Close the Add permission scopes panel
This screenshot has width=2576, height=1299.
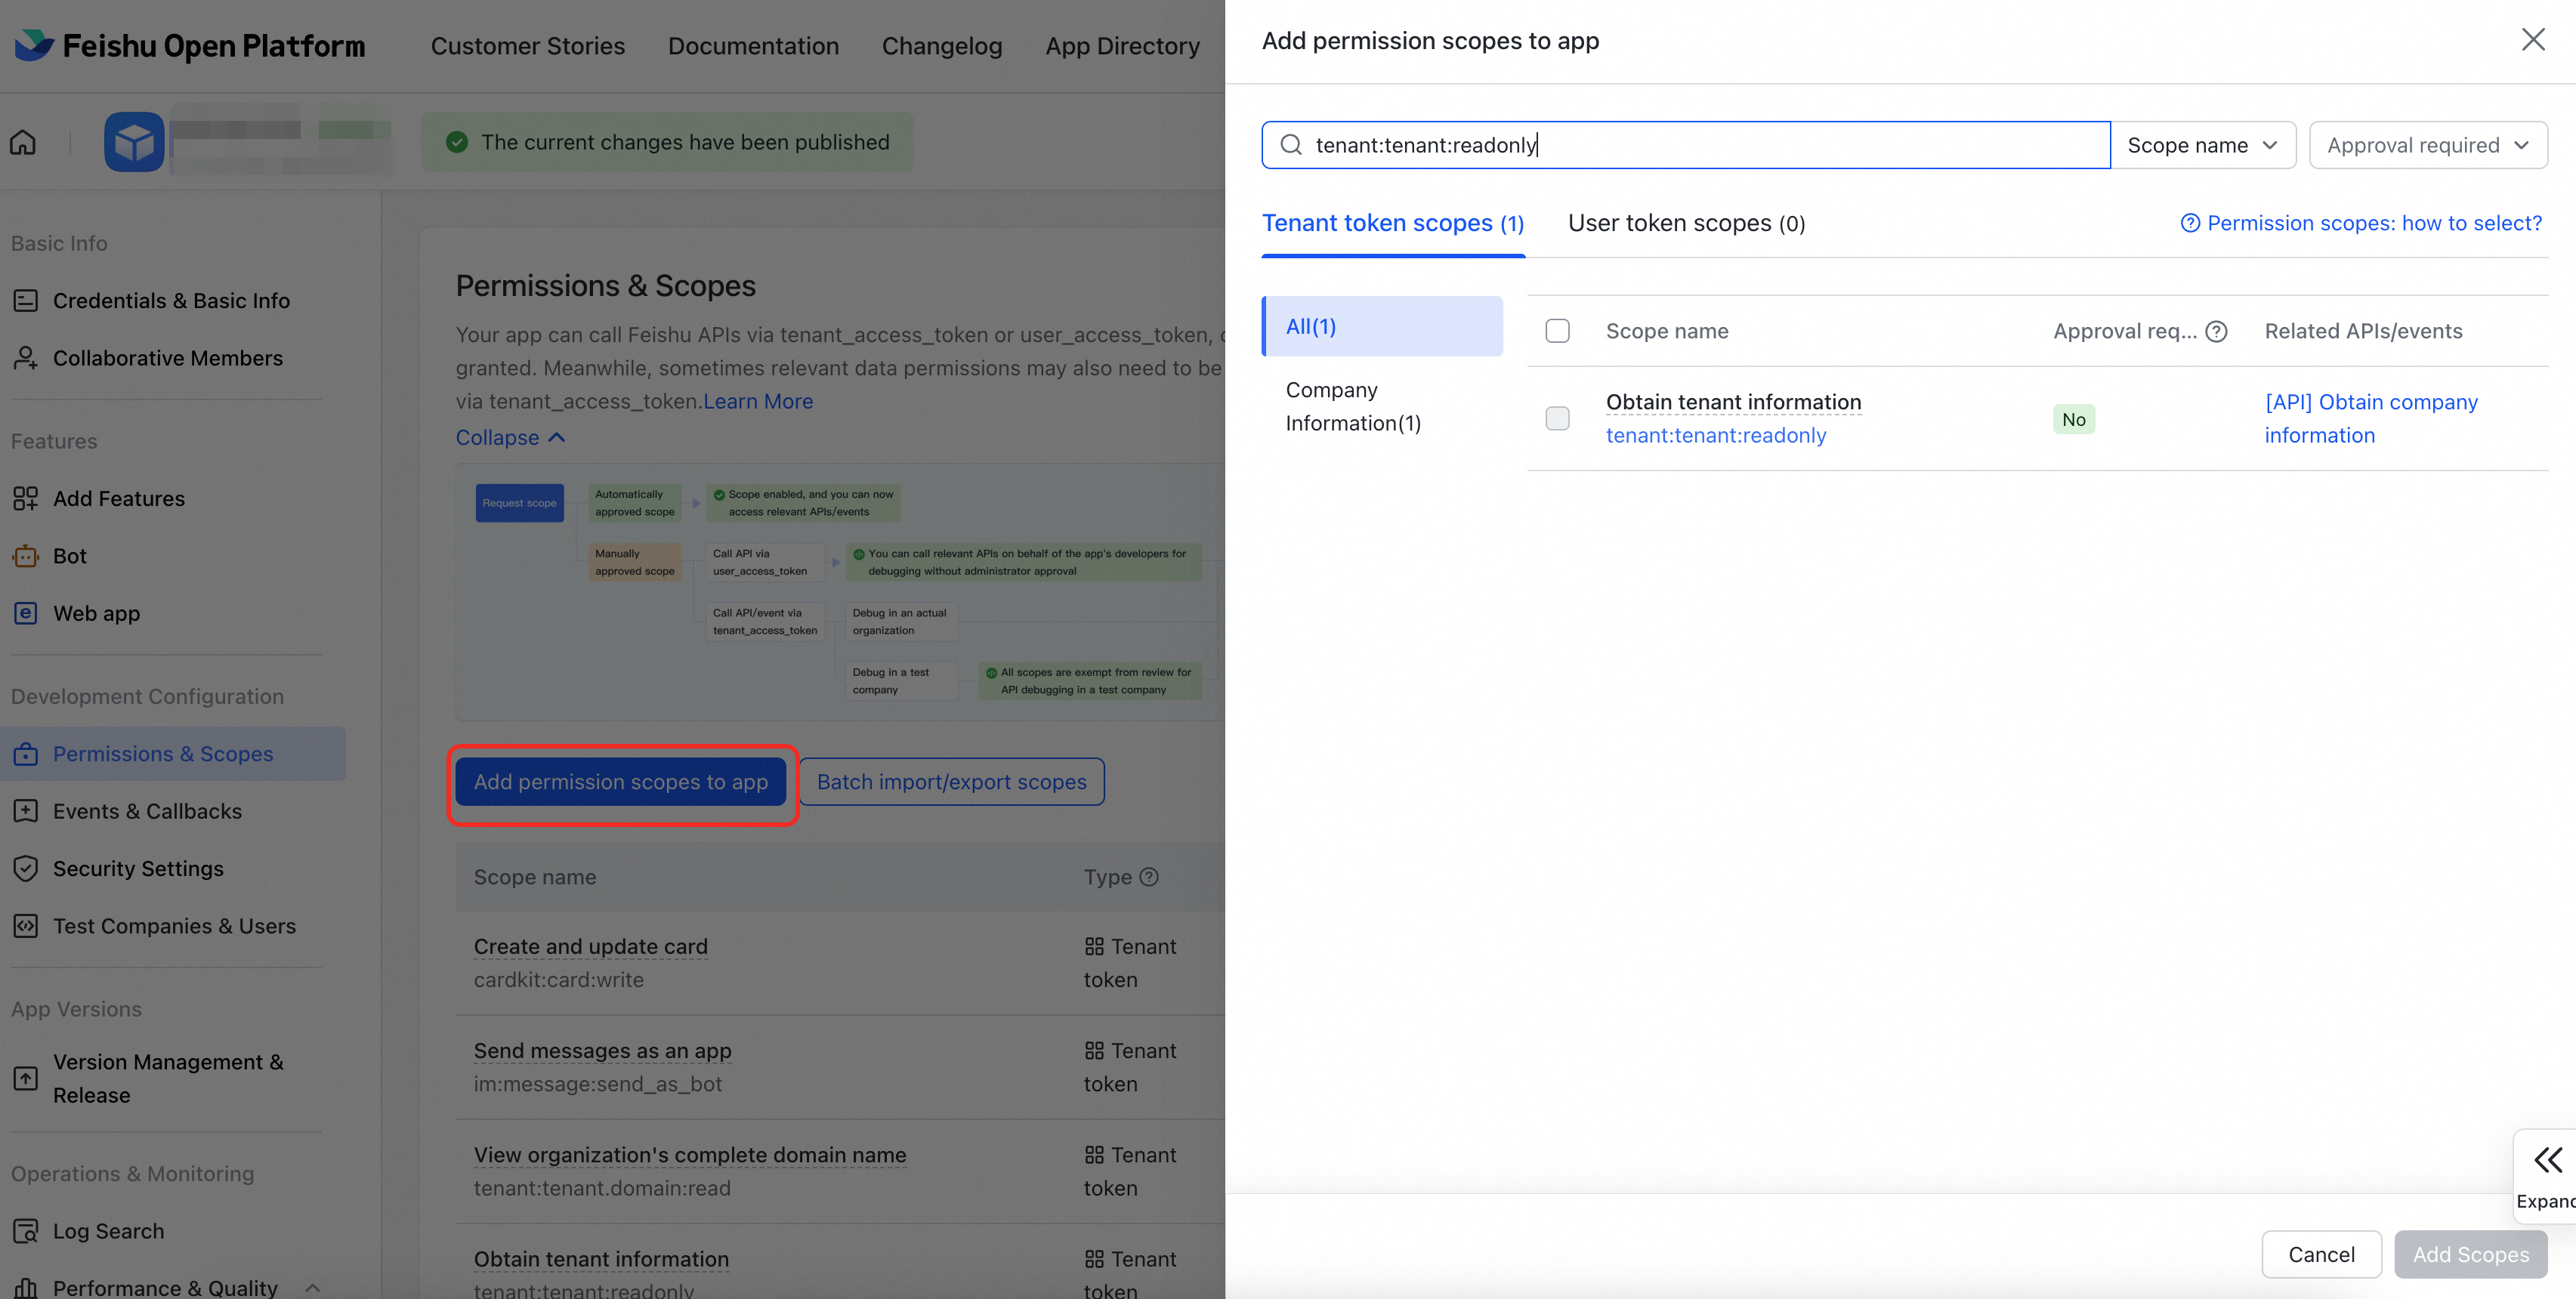coord(2533,40)
